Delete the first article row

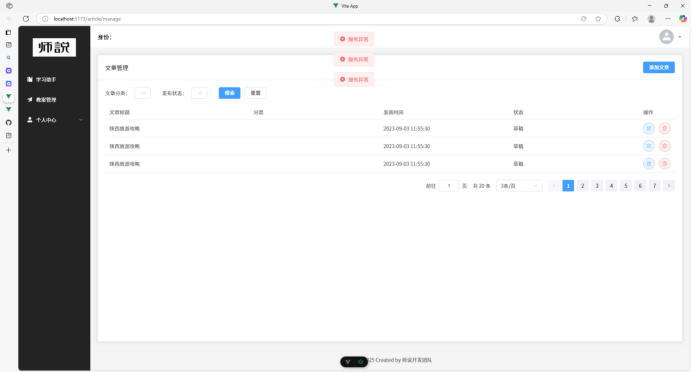click(x=664, y=128)
